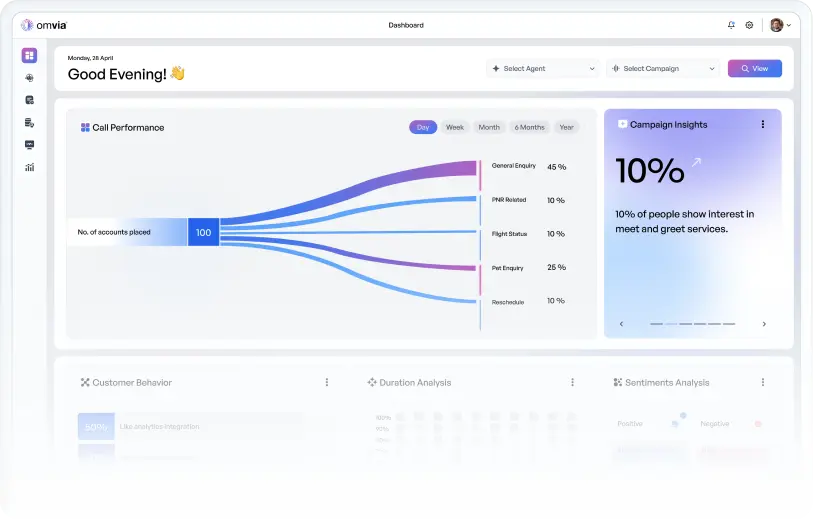Click the 'Monday, 28 April' date

pyautogui.click(x=90, y=58)
